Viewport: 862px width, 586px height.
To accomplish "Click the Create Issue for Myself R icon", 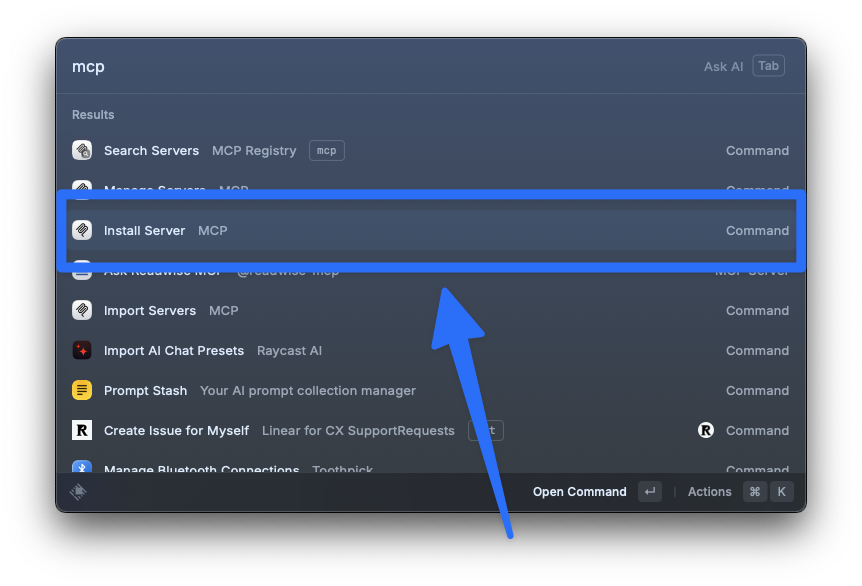I will [82, 430].
